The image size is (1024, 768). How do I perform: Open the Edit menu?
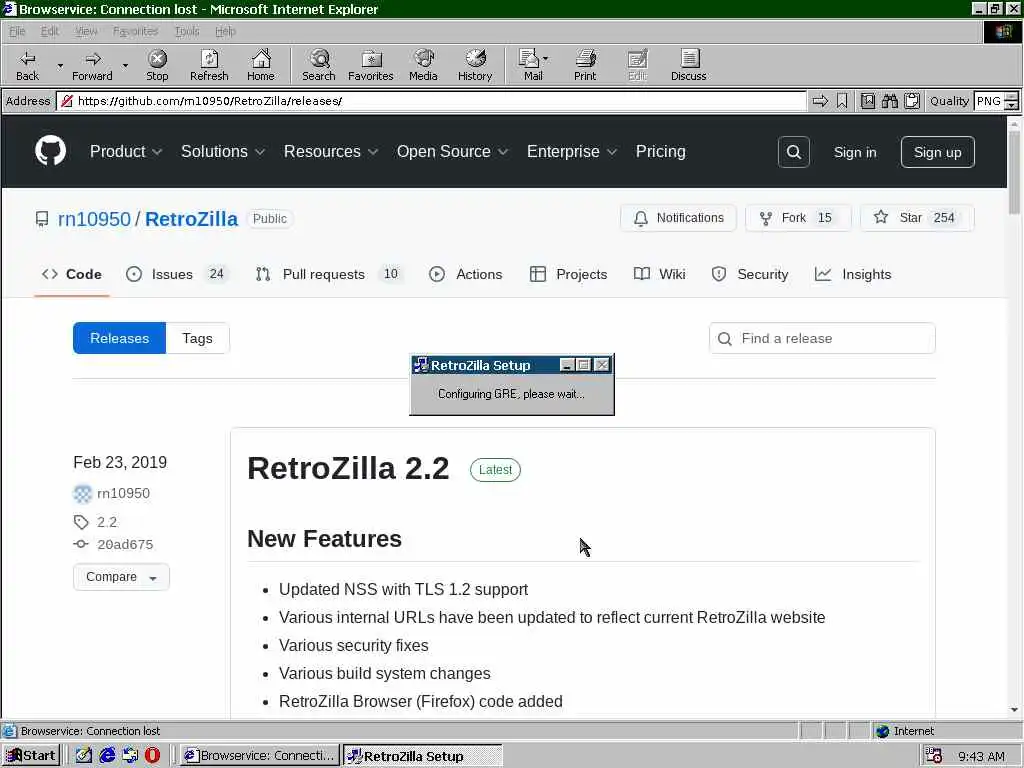[x=50, y=31]
